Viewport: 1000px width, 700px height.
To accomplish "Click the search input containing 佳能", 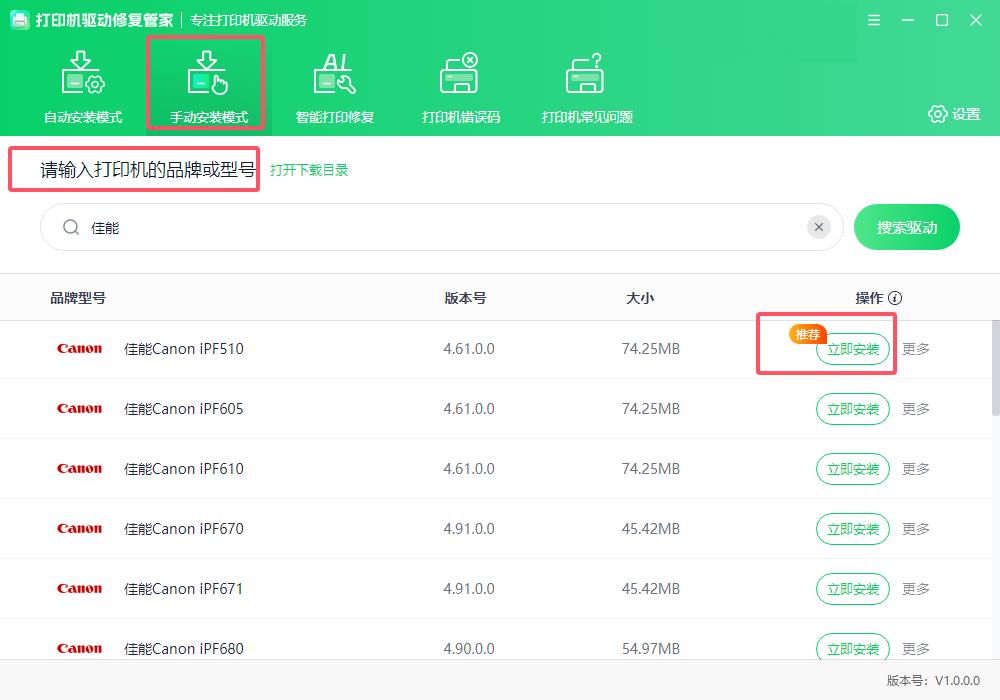I will point(440,228).
